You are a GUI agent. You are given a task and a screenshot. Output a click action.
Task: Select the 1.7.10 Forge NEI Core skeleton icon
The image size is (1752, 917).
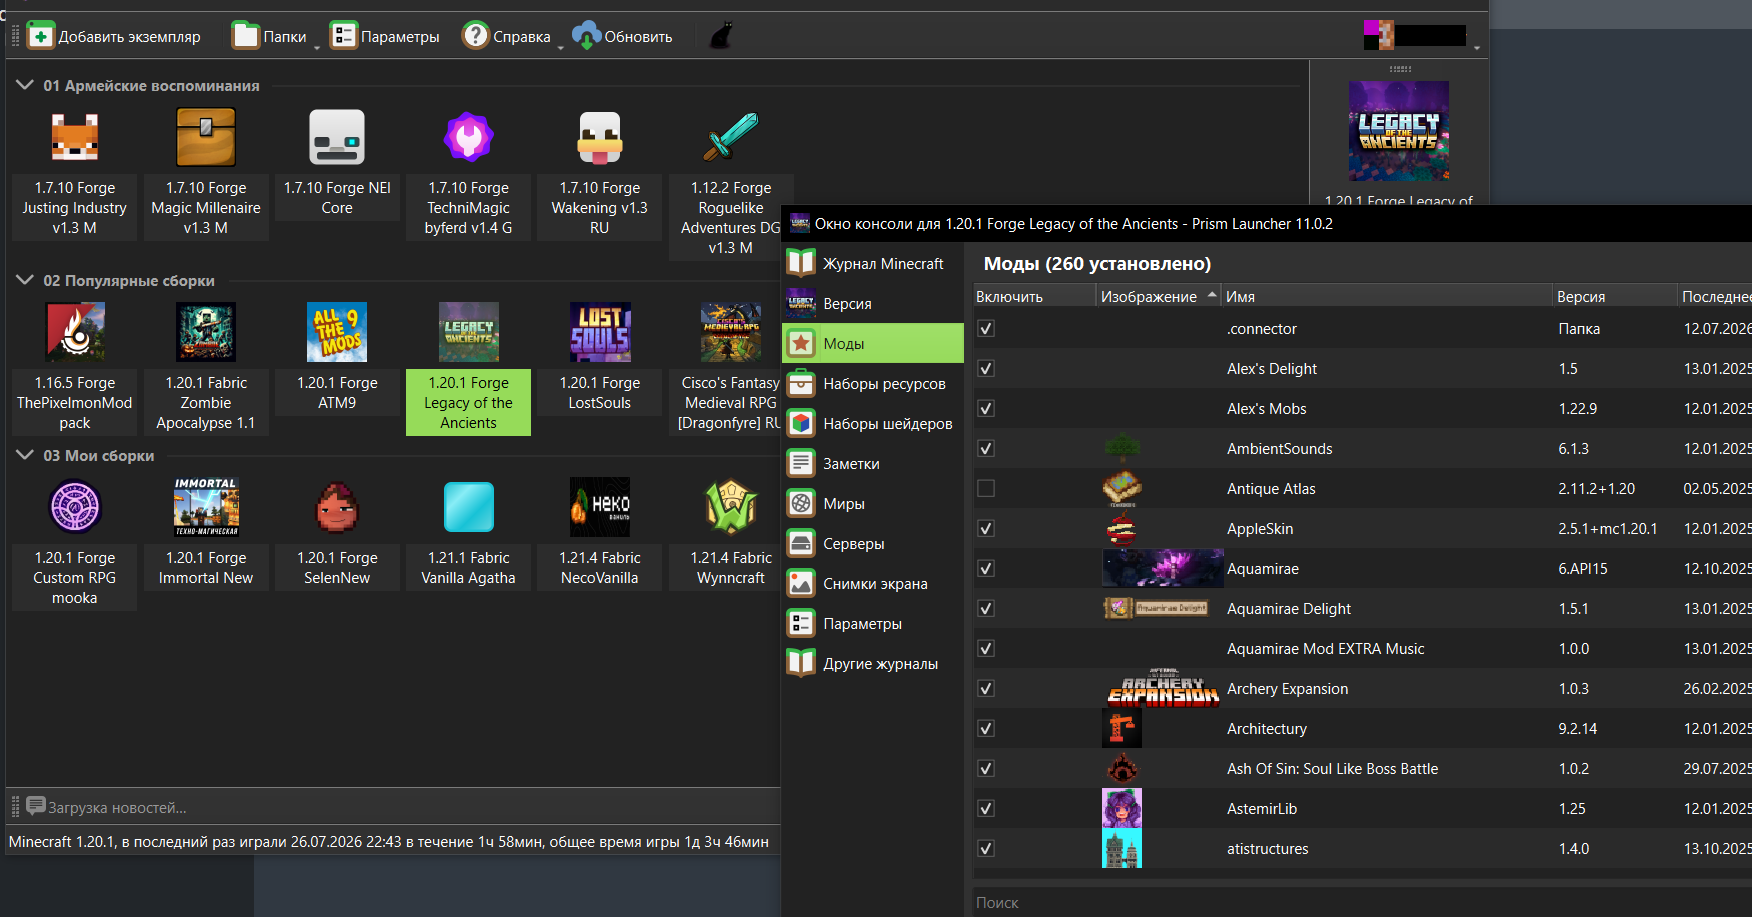[x=337, y=137]
